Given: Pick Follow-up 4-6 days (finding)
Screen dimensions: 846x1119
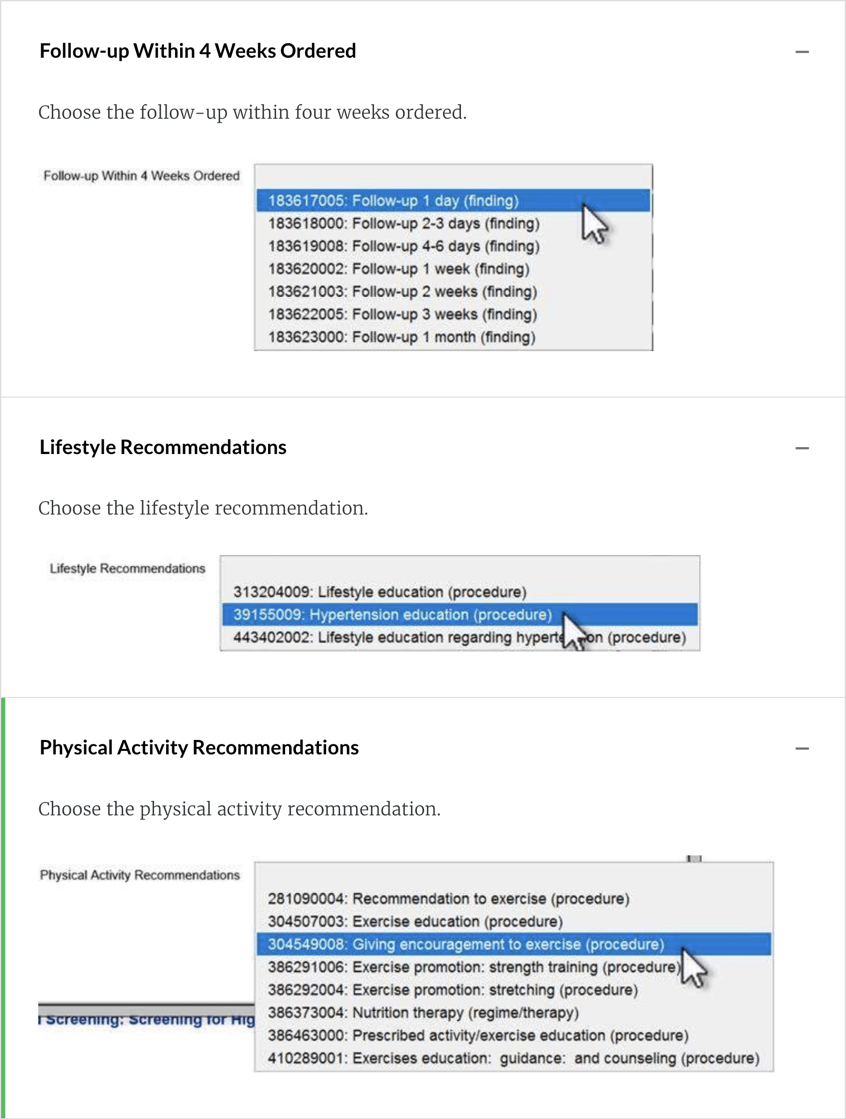Looking at the screenshot, I should pyautogui.click(x=403, y=246).
